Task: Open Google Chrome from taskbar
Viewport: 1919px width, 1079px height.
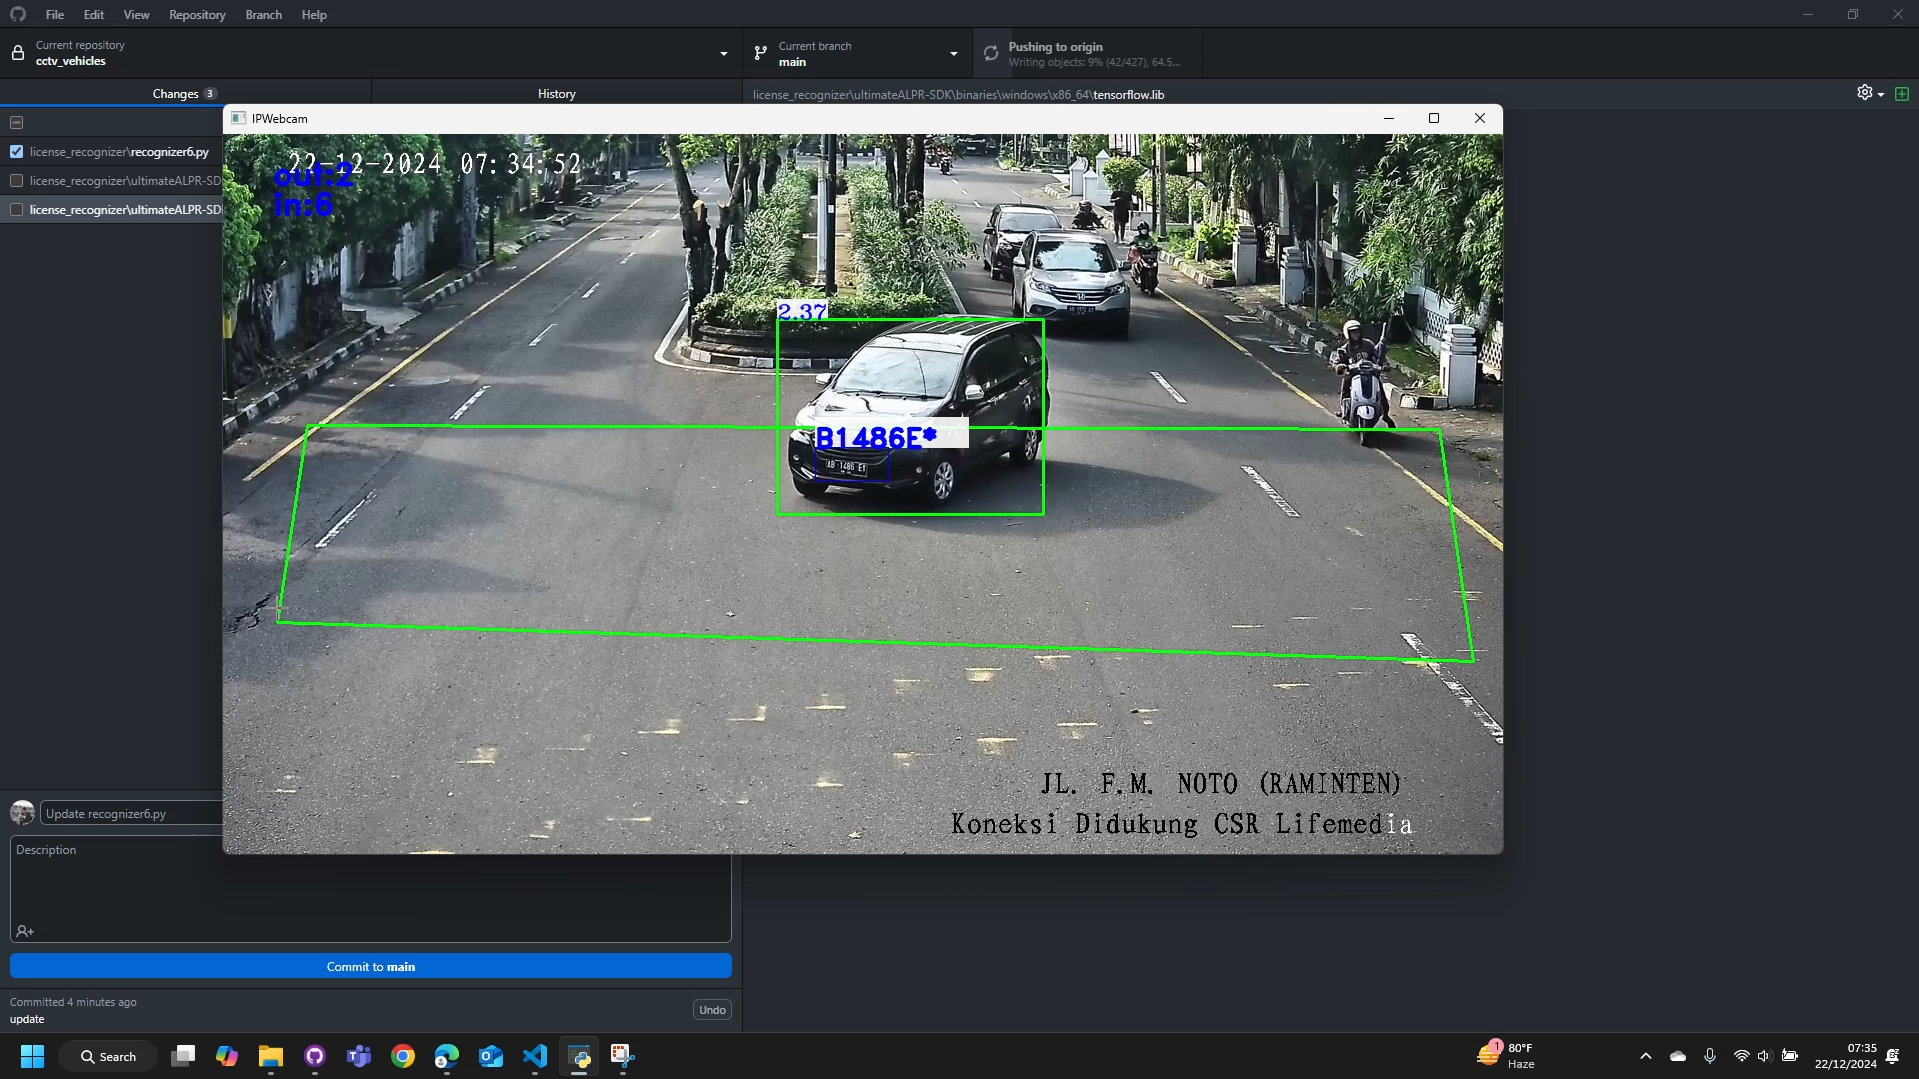Action: [x=403, y=1056]
